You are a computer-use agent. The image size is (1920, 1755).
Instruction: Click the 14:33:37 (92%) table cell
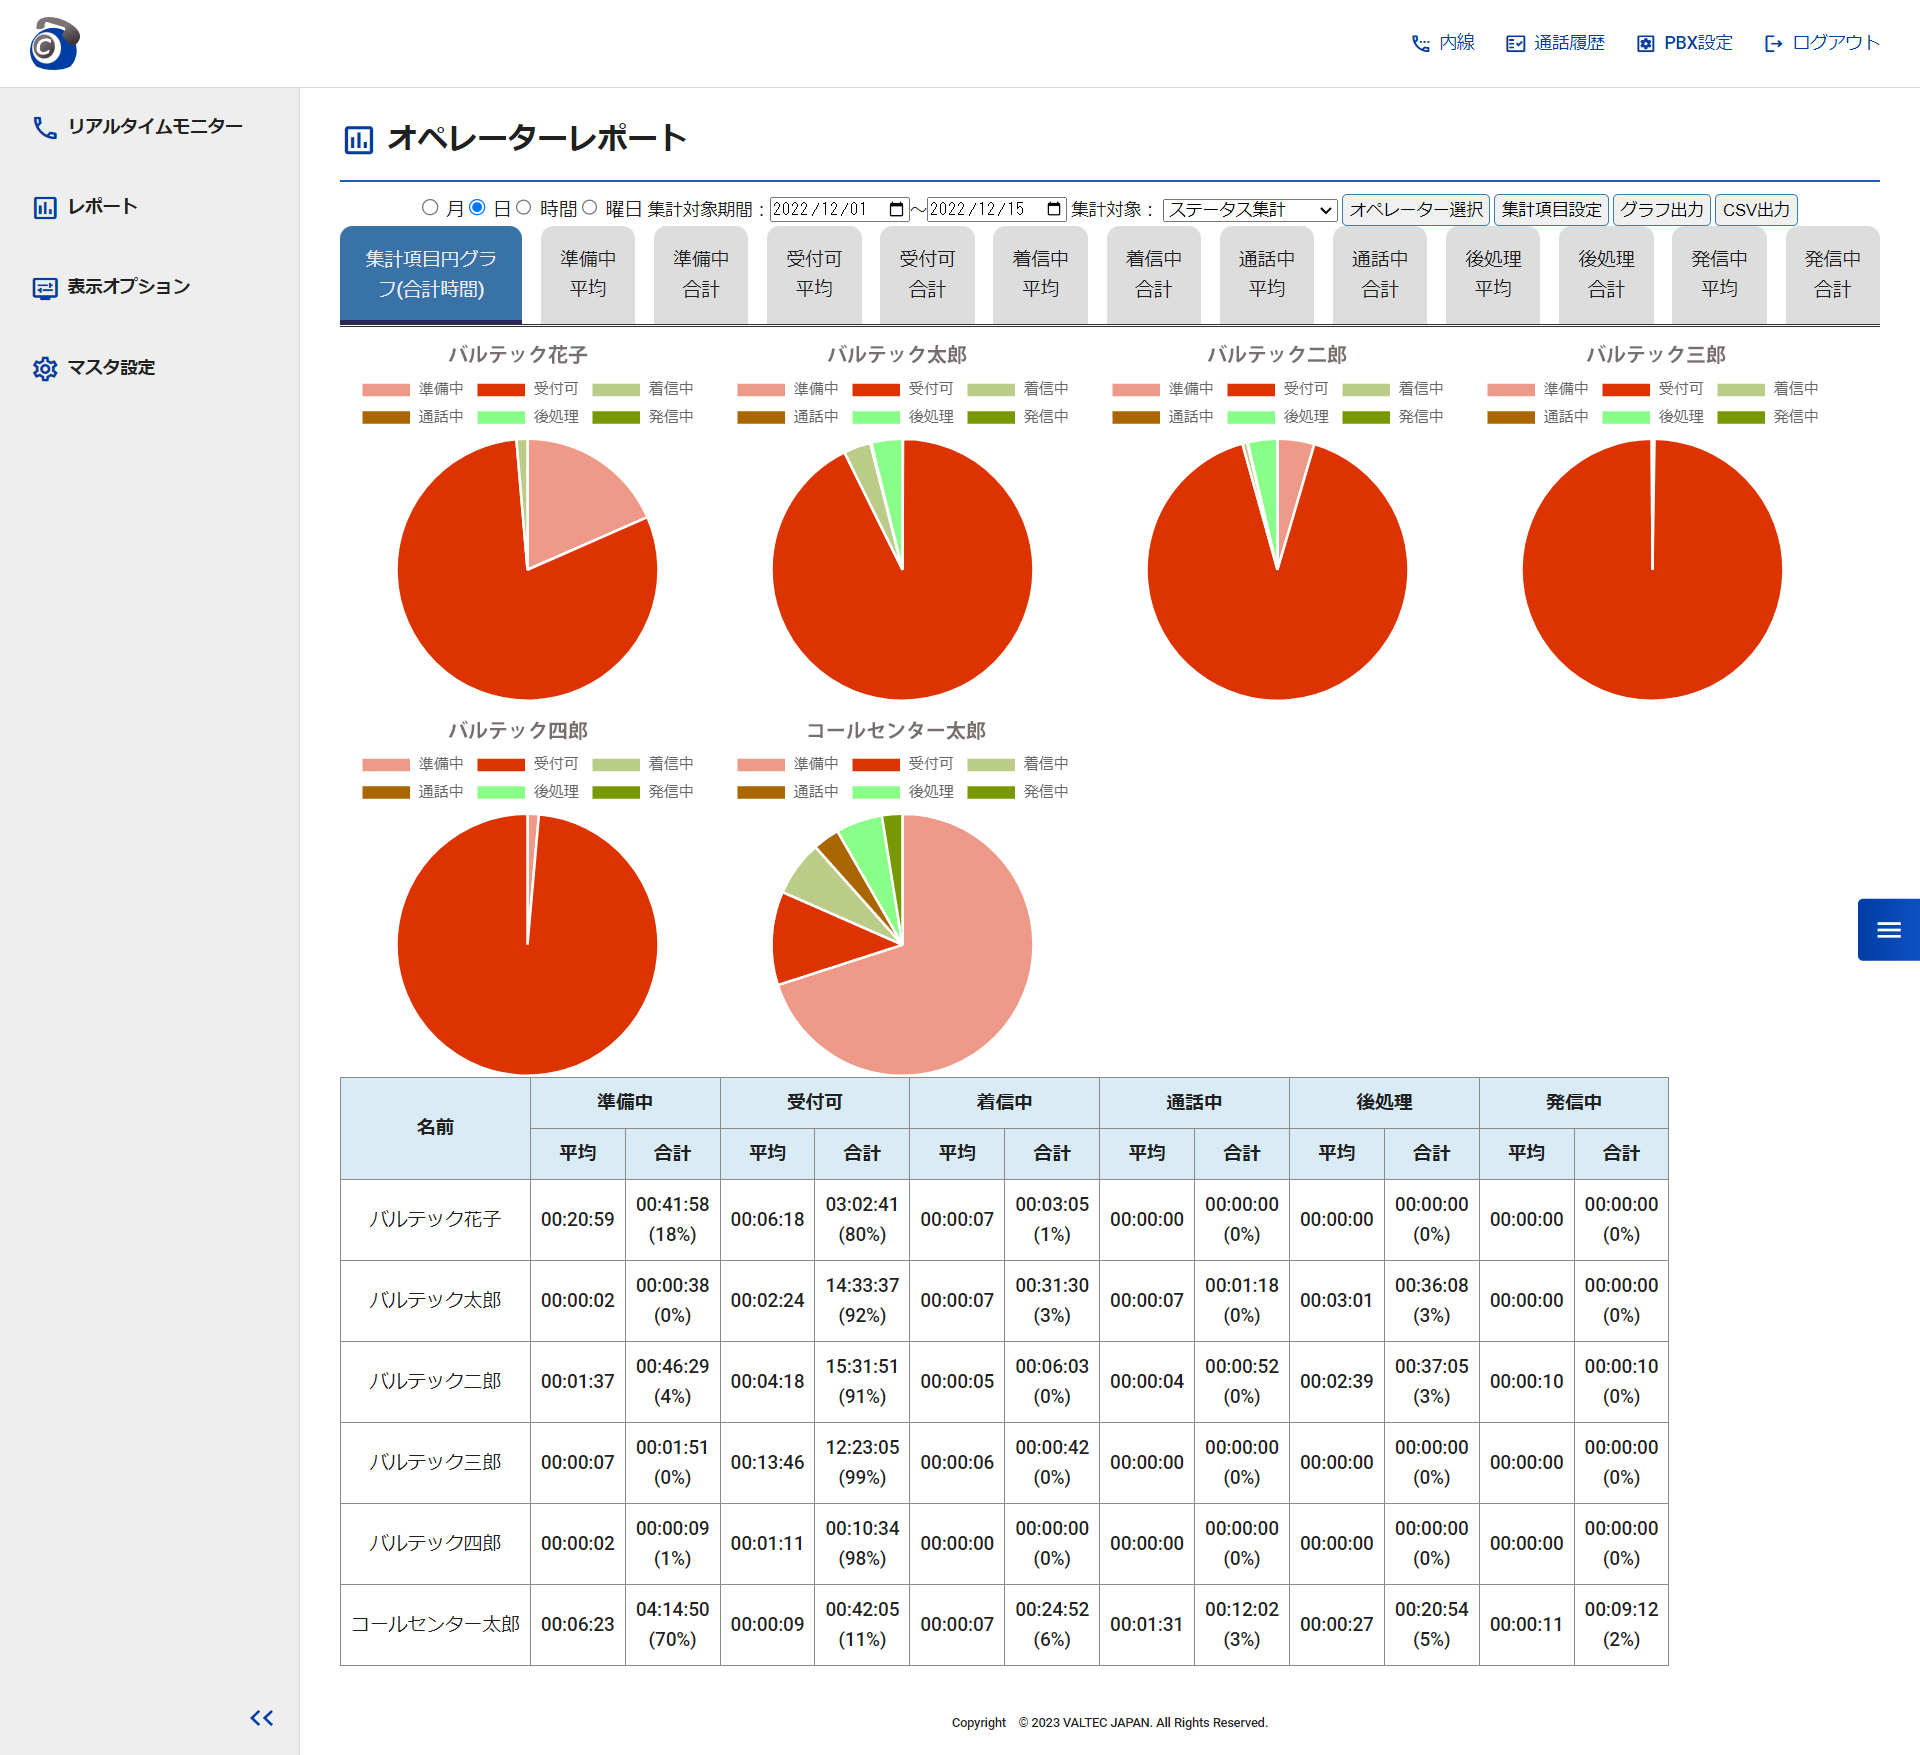(862, 1300)
